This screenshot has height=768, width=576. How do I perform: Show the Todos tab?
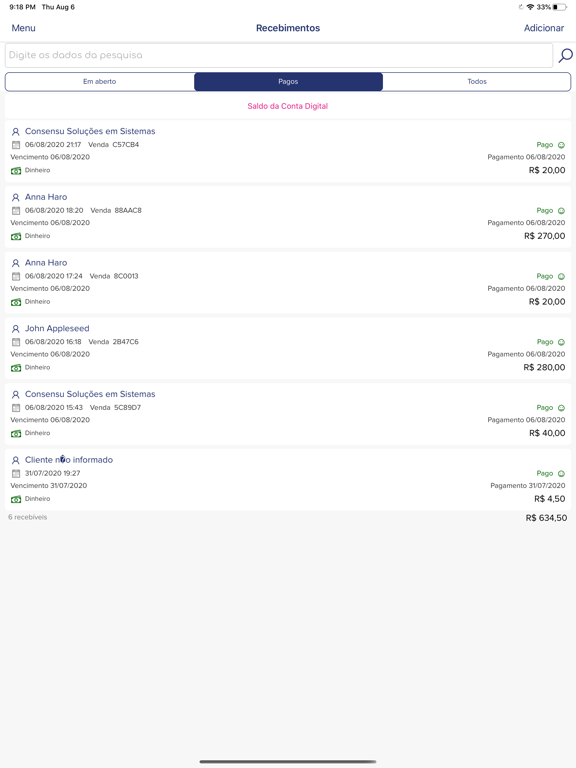[477, 82]
